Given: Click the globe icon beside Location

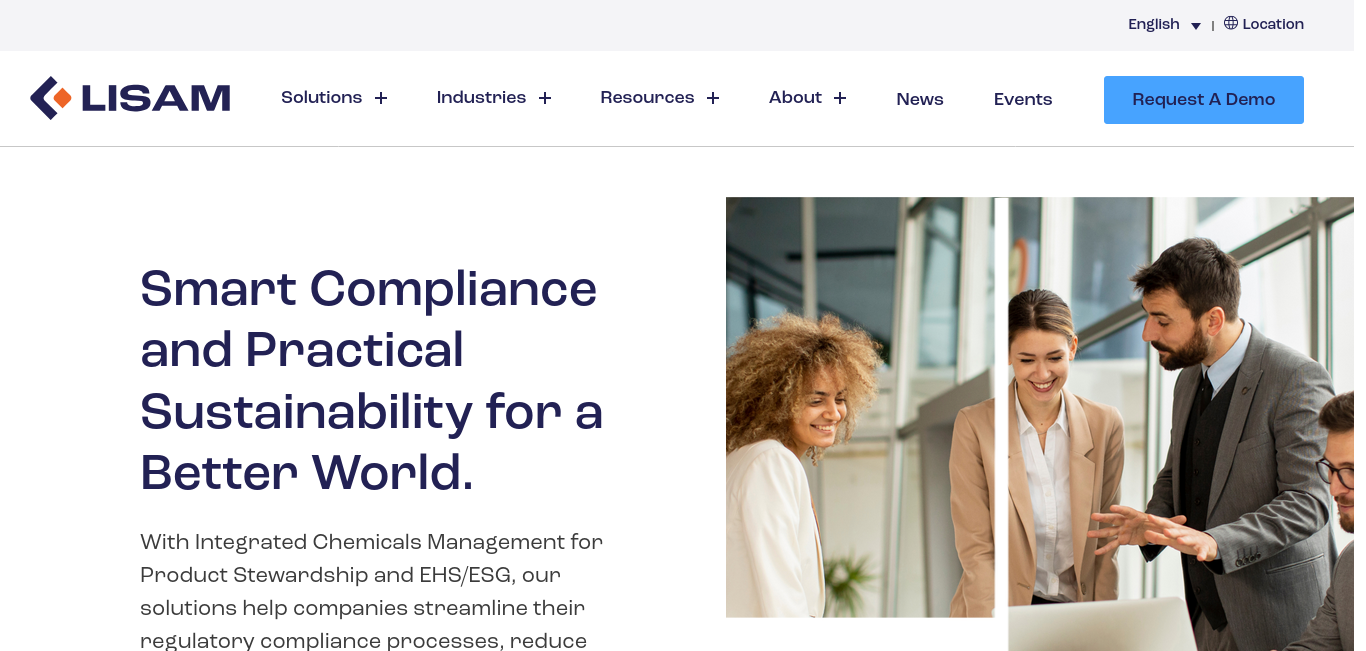Looking at the screenshot, I should [1231, 23].
